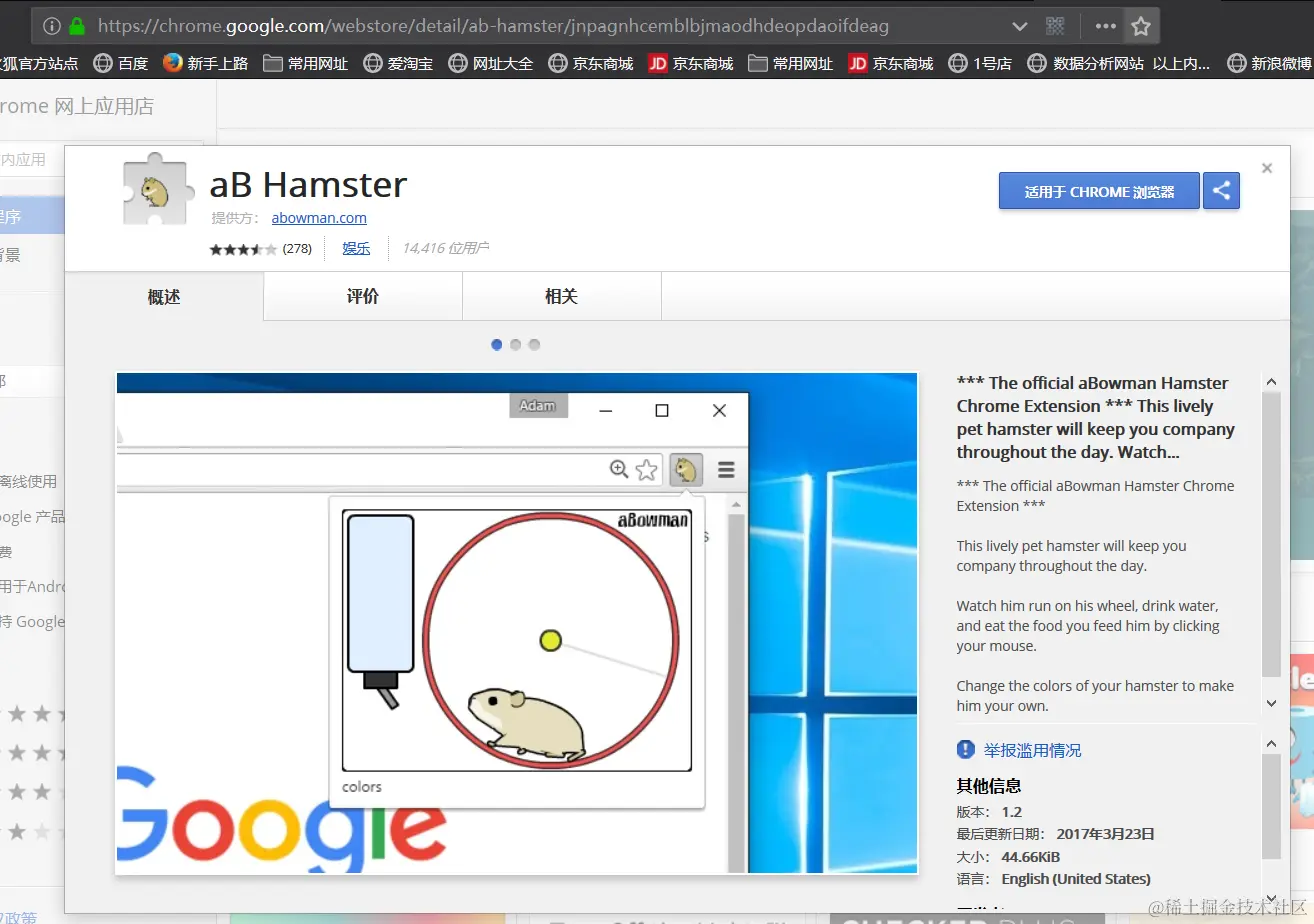1314x924 pixels.
Task: Click the site info icon in address bar
Action: point(52,26)
